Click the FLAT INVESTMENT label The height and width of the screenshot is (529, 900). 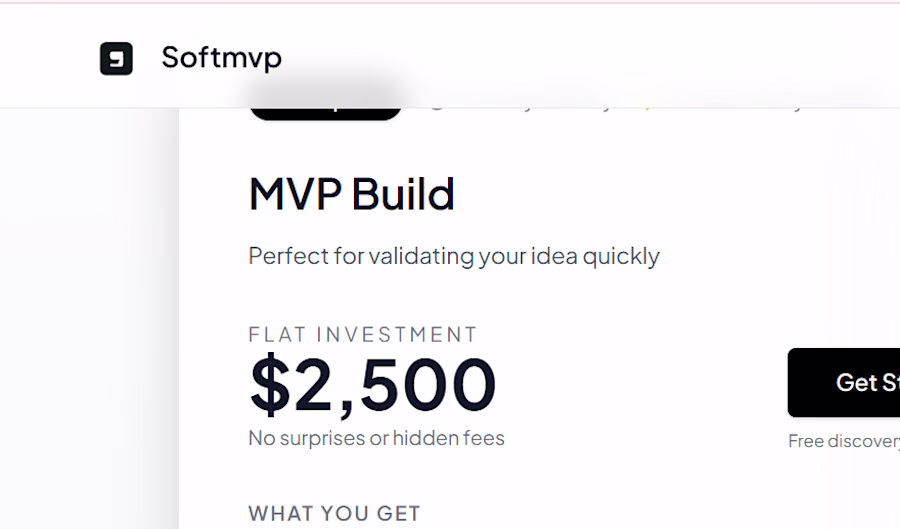363,334
